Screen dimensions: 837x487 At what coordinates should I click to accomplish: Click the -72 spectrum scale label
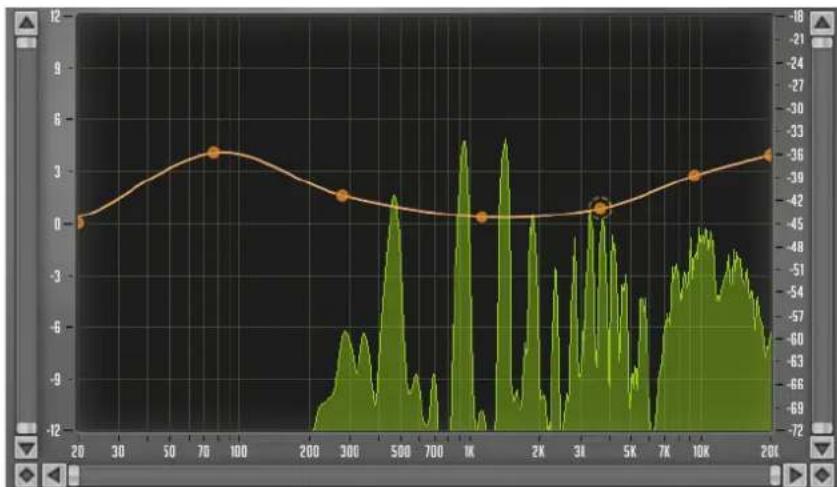click(795, 430)
